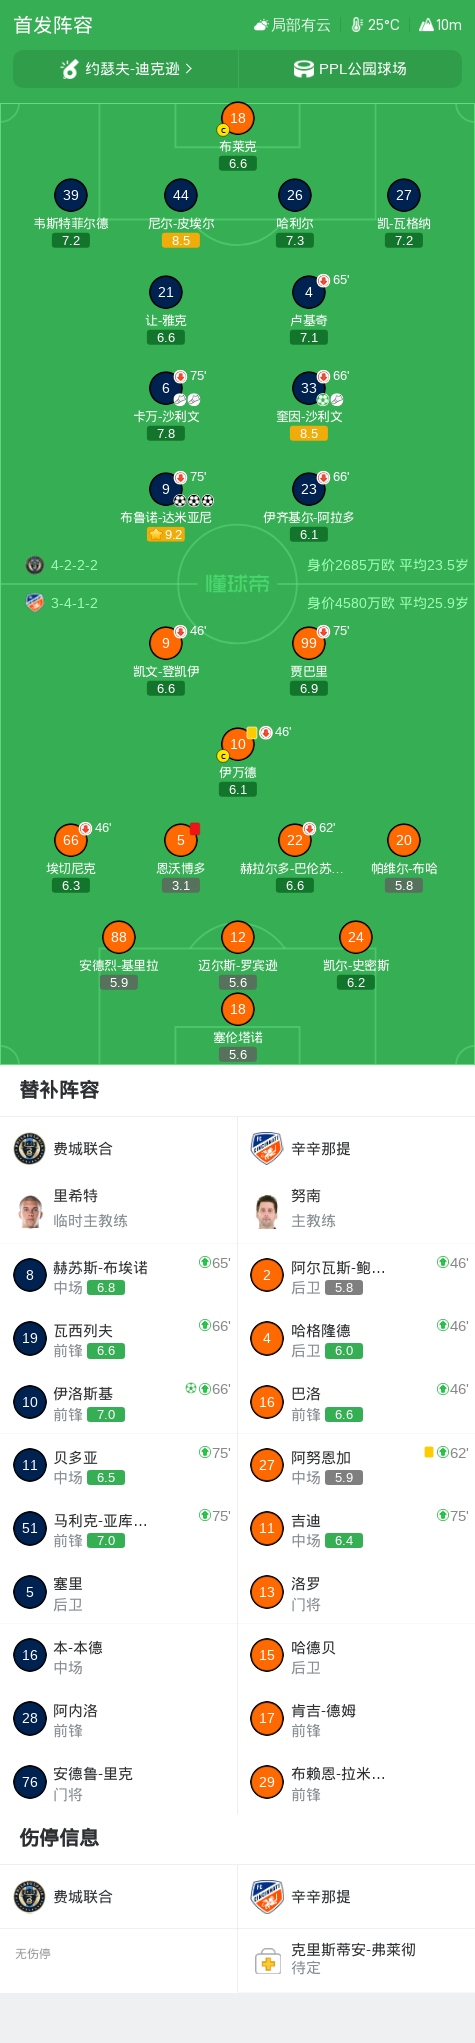The height and width of the screenshot is (2043, 475).
Task: Select goalkeeper 布莱克 number 18 jersey
Action: tap(238, 118)
